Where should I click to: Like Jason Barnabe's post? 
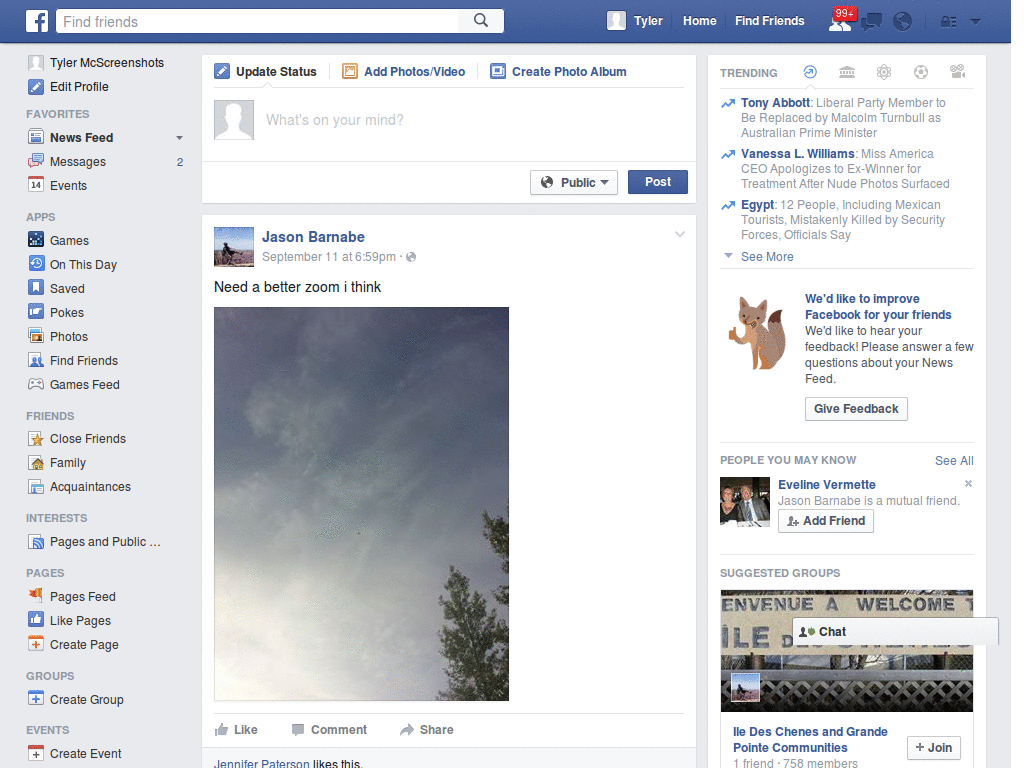tap(236, 729)
